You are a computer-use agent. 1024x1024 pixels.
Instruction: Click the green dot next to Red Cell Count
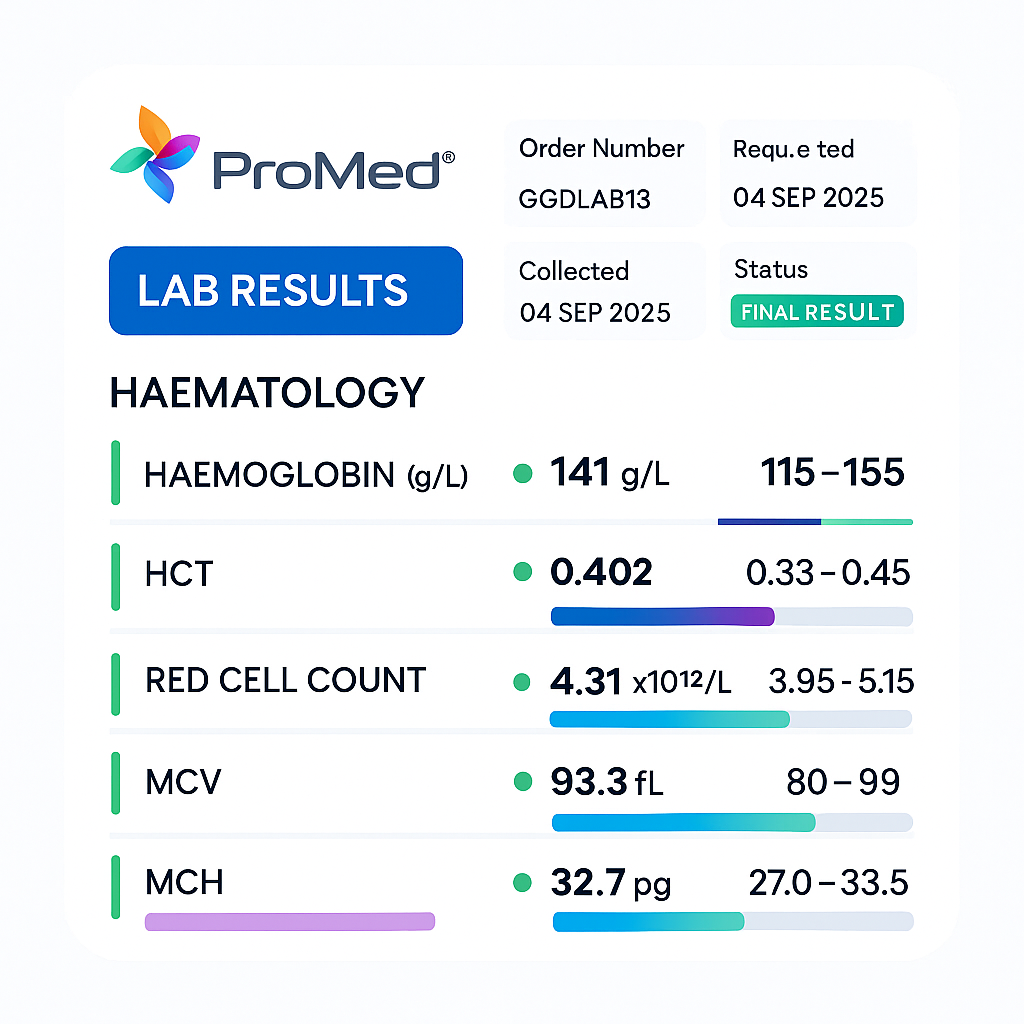point(521,682)
